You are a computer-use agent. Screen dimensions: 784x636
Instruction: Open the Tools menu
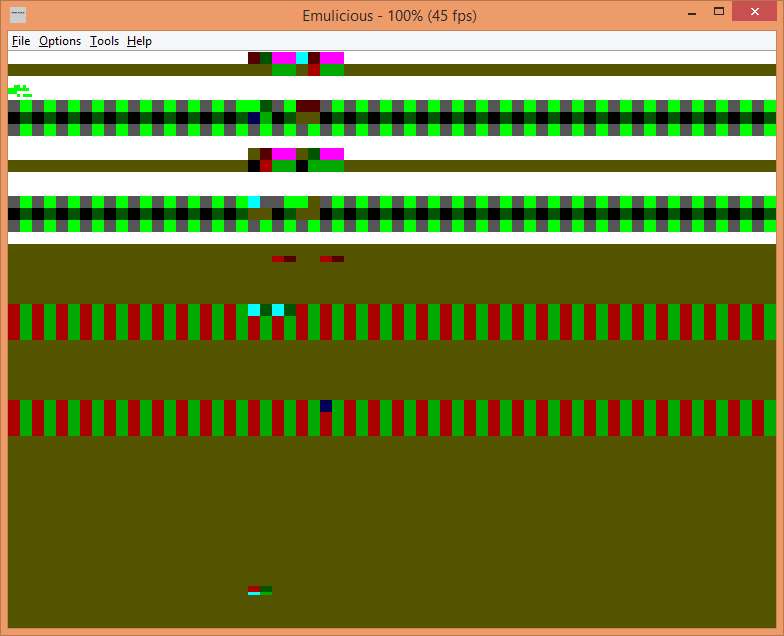coord(104,41)
